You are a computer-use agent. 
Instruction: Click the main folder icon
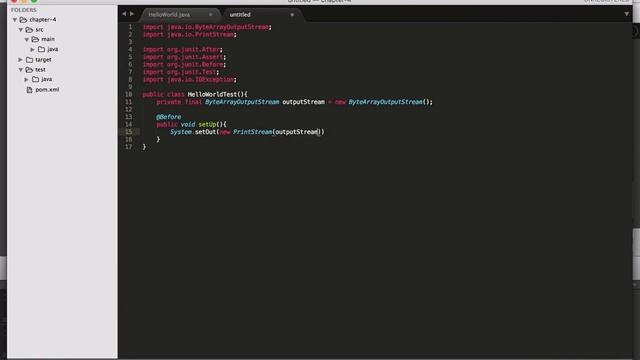tap(35, 39)
